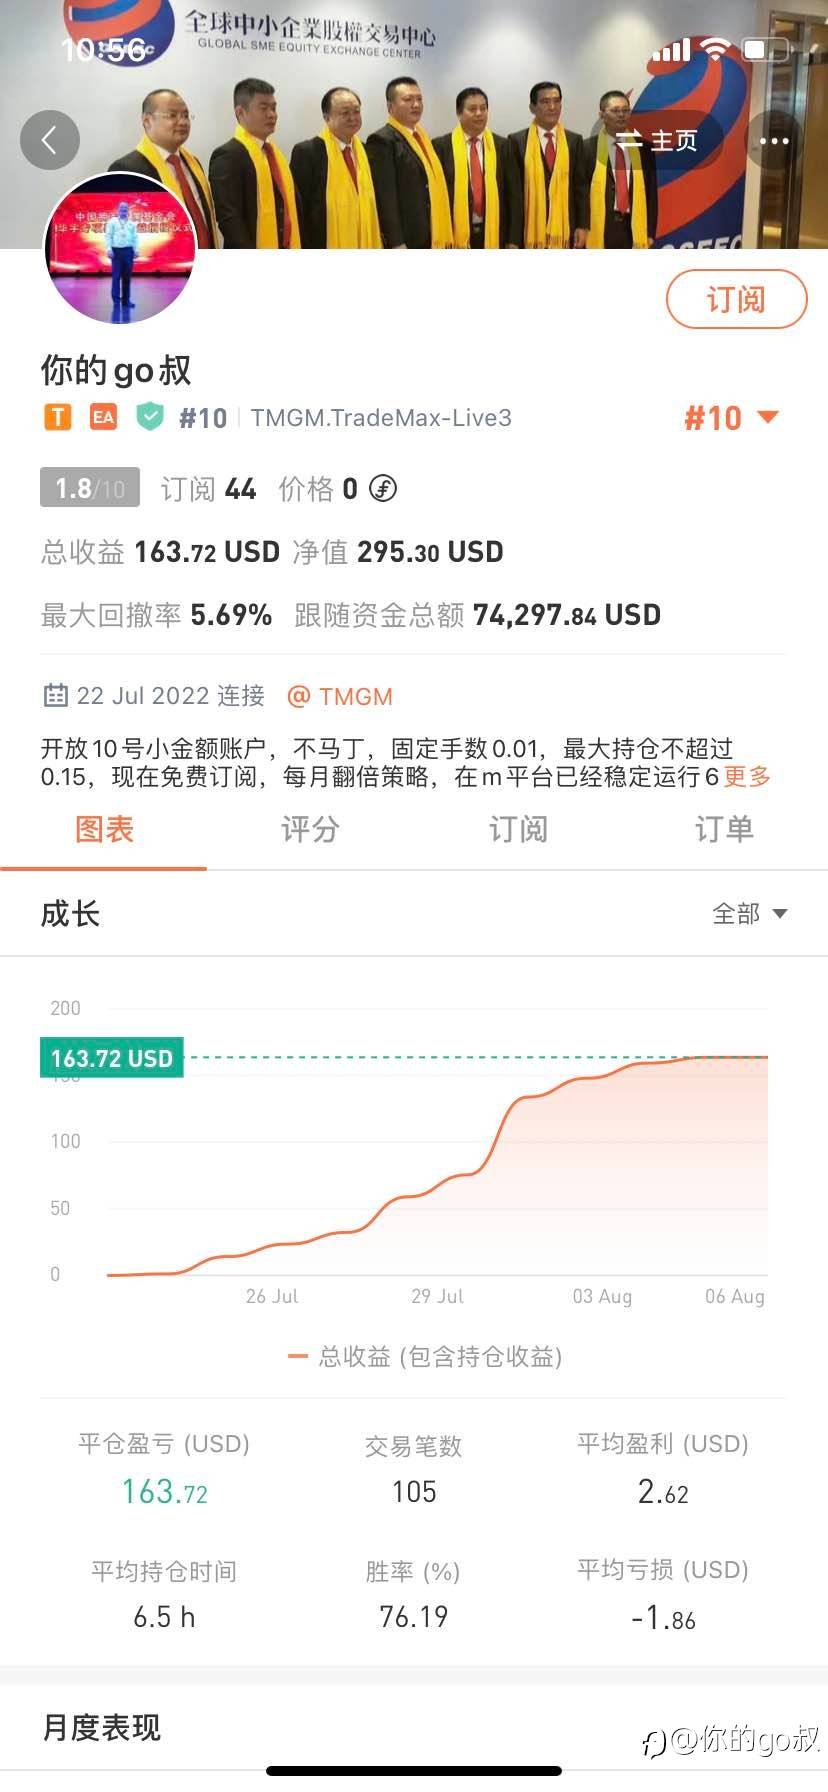Tap the 163.72 USD chart value marker
This screenshot has width=828, height=1792.
click(x=112, y=1058)
